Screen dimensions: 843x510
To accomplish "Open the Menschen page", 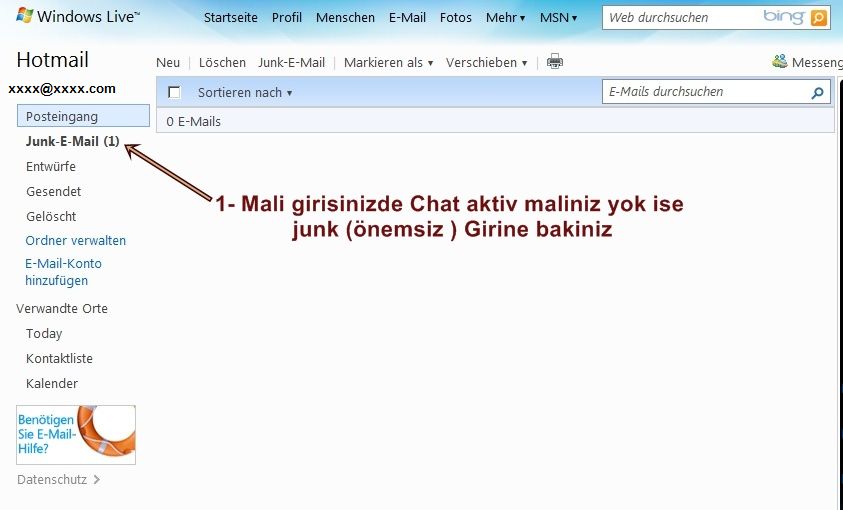I will 345,18.
